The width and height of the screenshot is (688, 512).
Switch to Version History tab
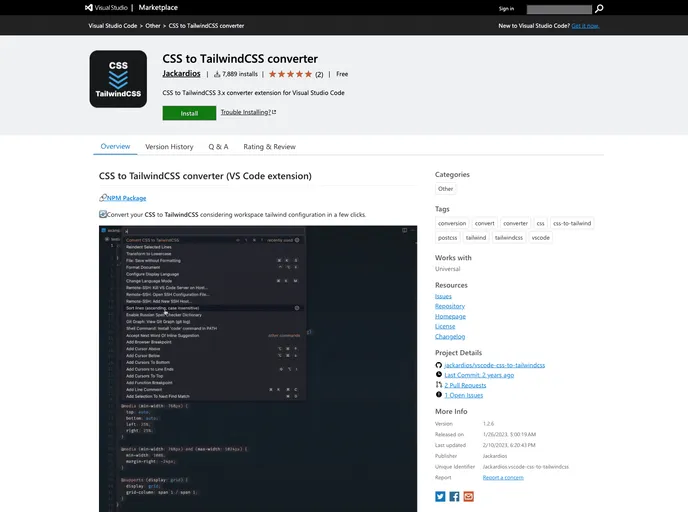(x=169, y=147)
